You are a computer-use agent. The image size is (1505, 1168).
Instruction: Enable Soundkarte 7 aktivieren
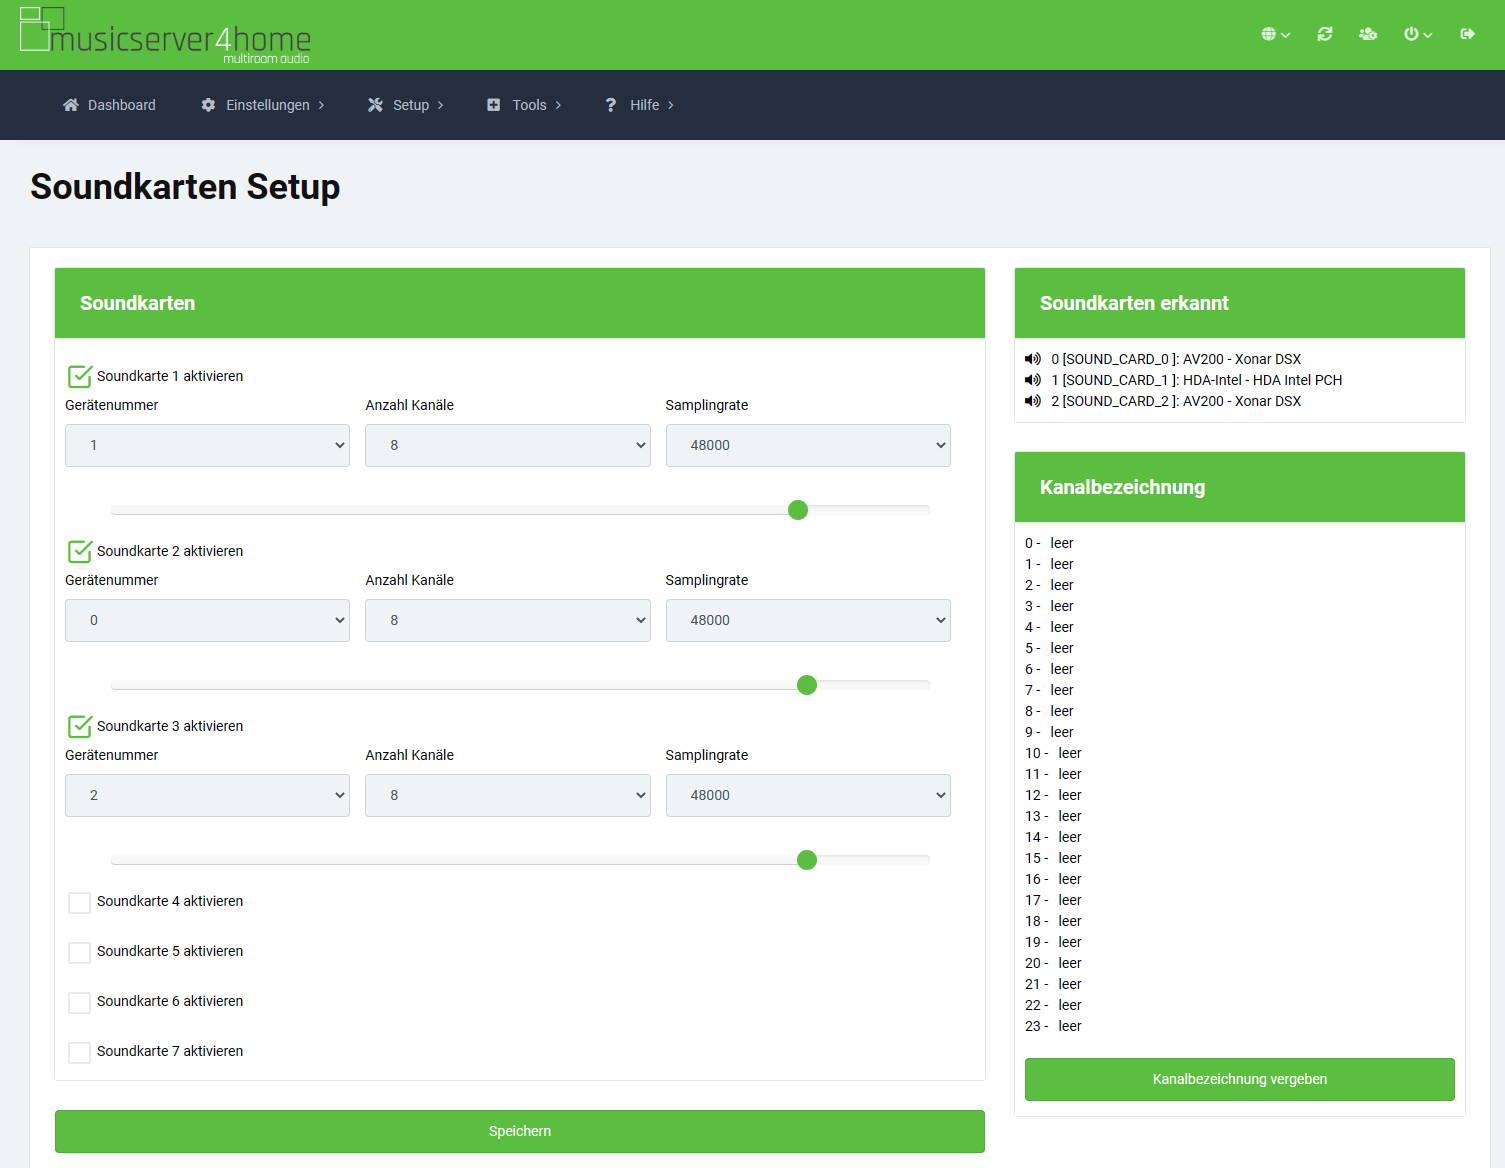[x=79, y=1052]
